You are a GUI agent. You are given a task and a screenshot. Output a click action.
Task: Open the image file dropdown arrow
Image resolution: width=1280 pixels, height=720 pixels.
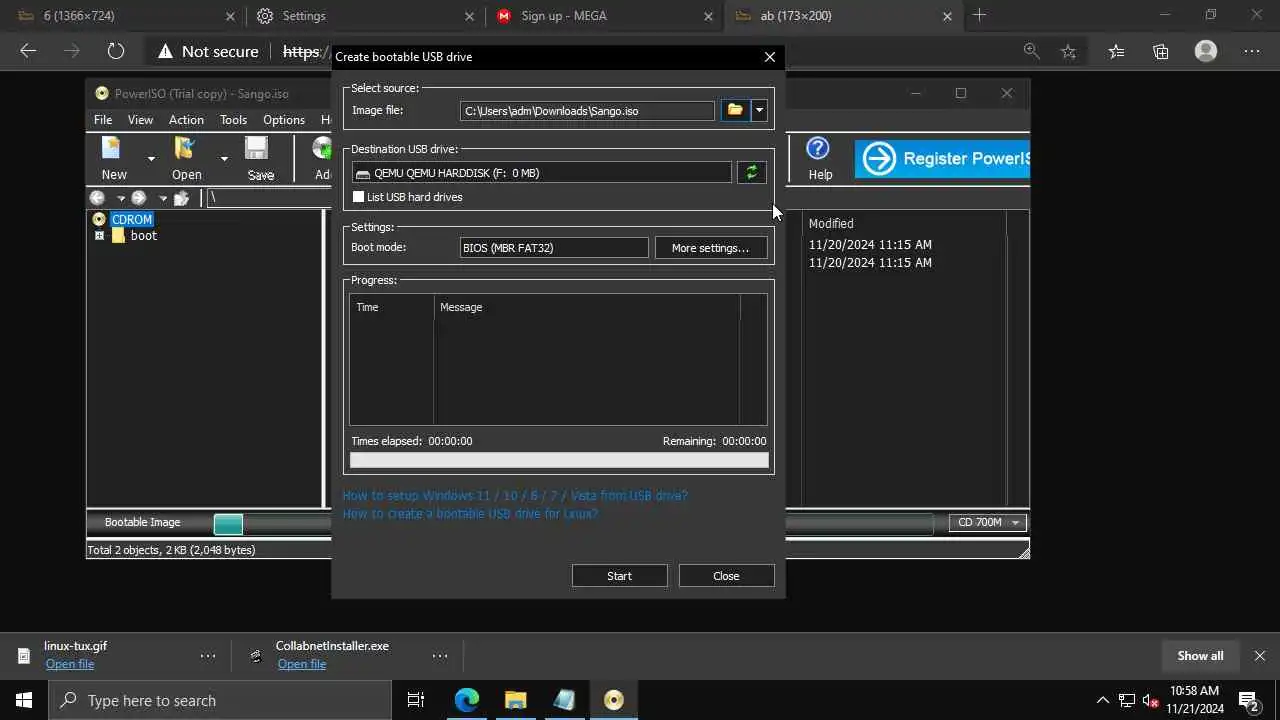[x=759, y=110]
